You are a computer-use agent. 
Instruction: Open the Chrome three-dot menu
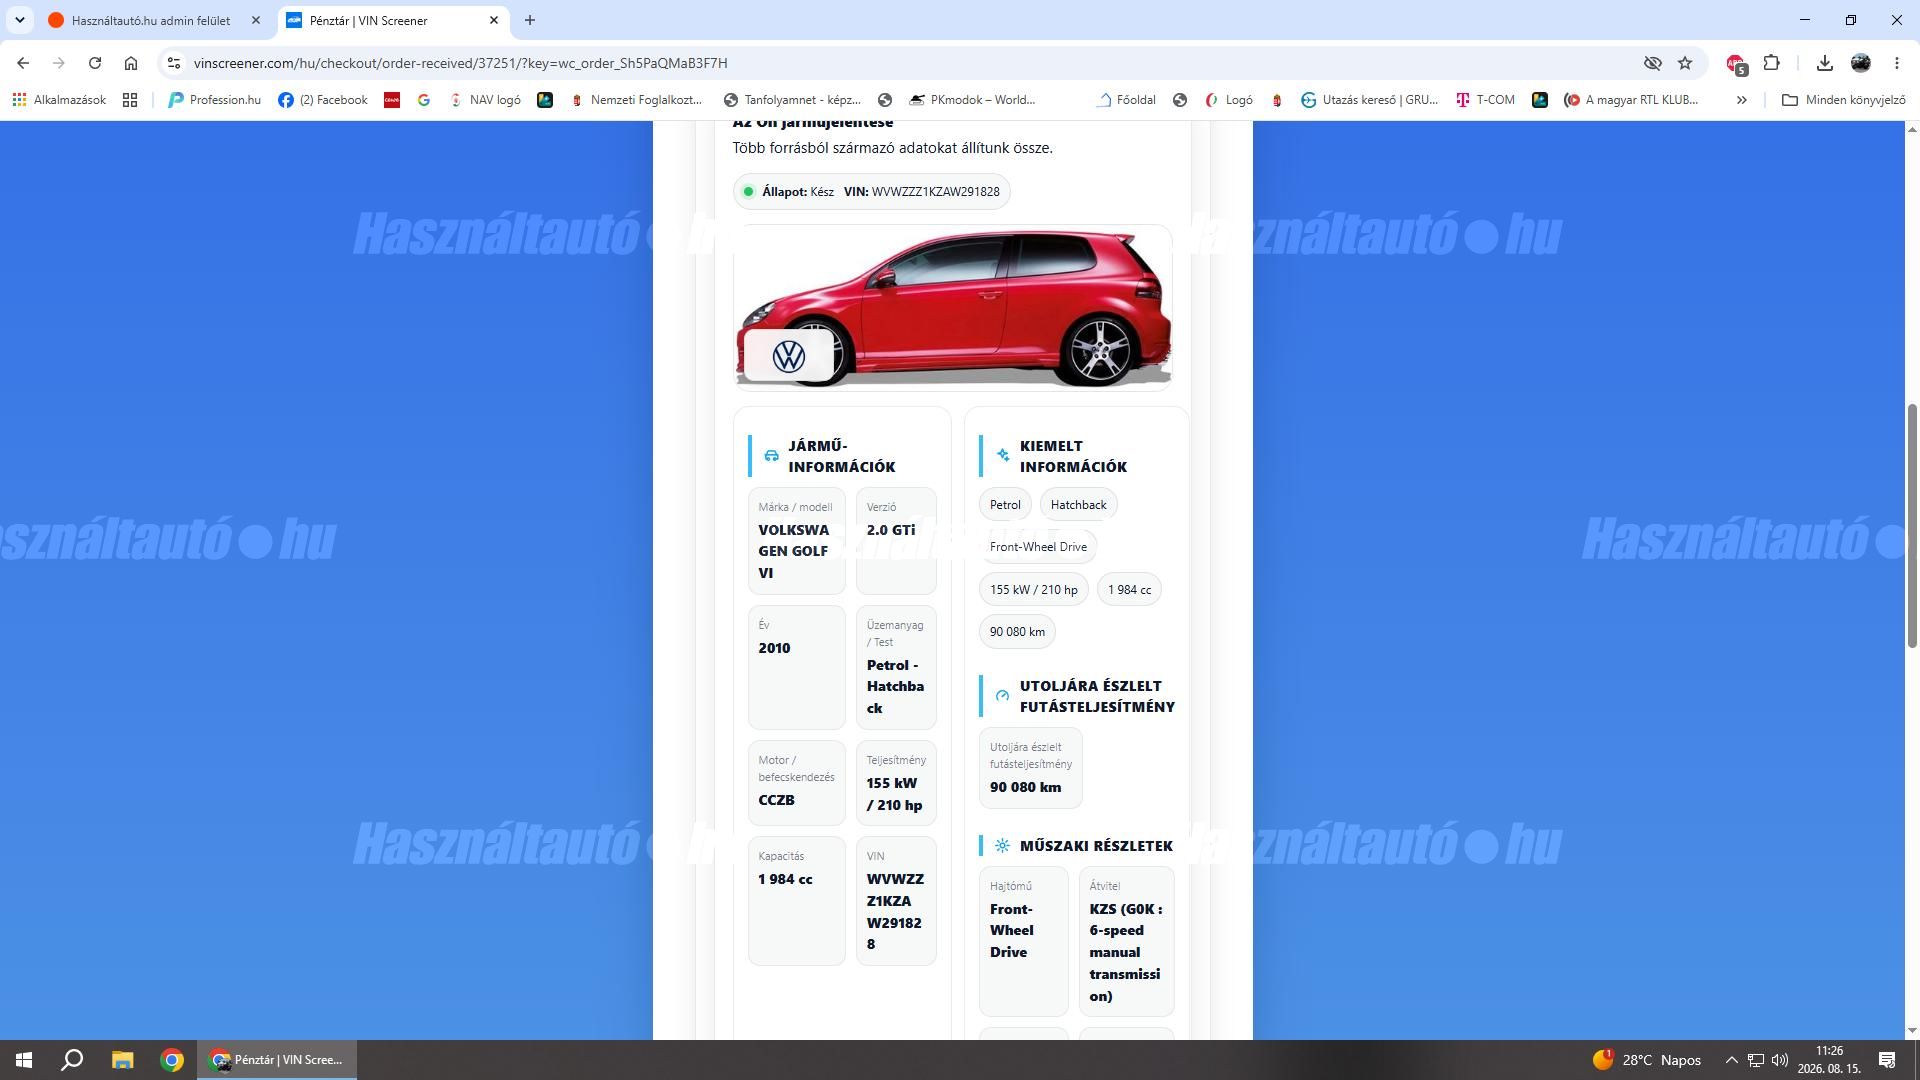tap(1897, 63)
